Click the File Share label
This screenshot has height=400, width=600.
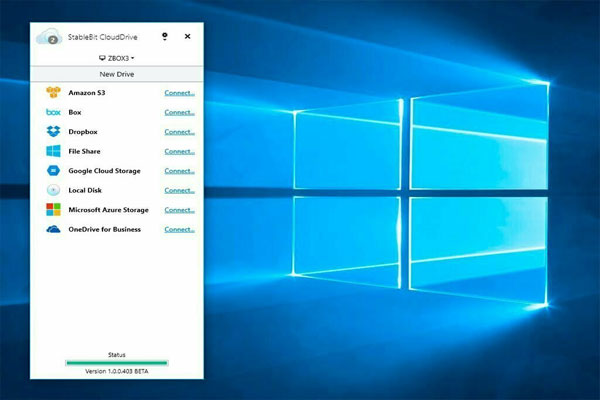(84, 151)
